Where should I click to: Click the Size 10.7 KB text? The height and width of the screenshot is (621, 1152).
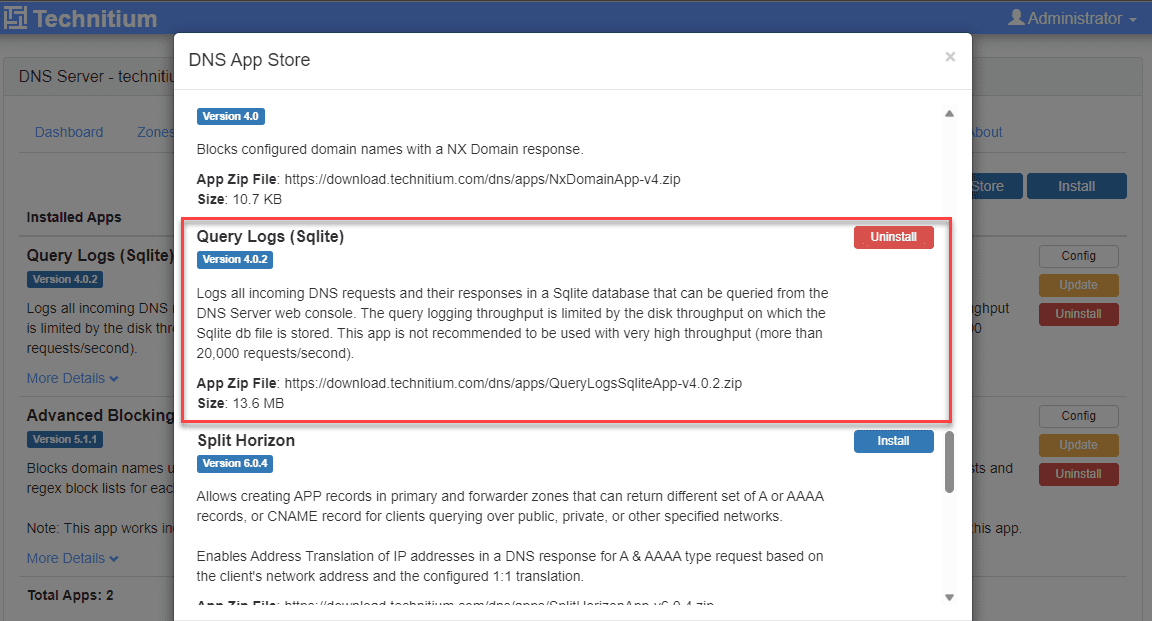(240, 199)
